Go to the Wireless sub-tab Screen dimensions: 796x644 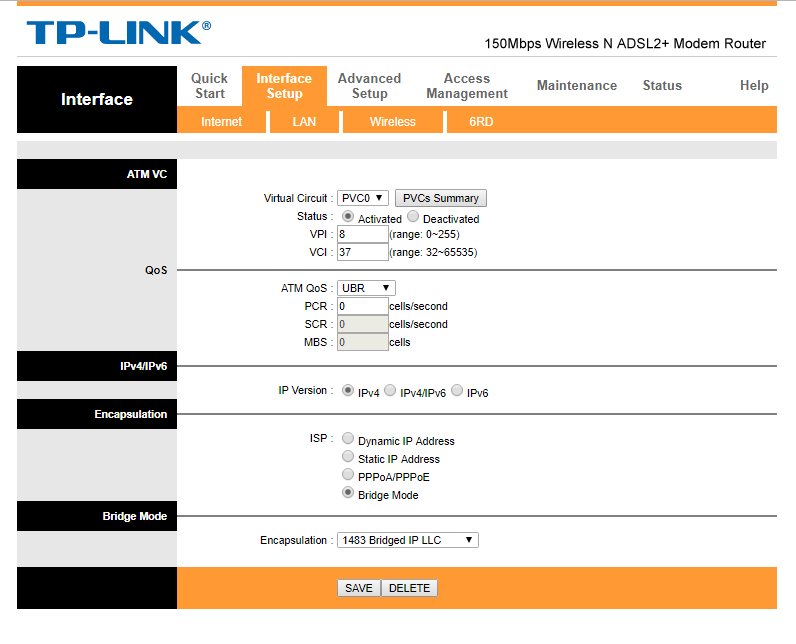coord(392,122)
